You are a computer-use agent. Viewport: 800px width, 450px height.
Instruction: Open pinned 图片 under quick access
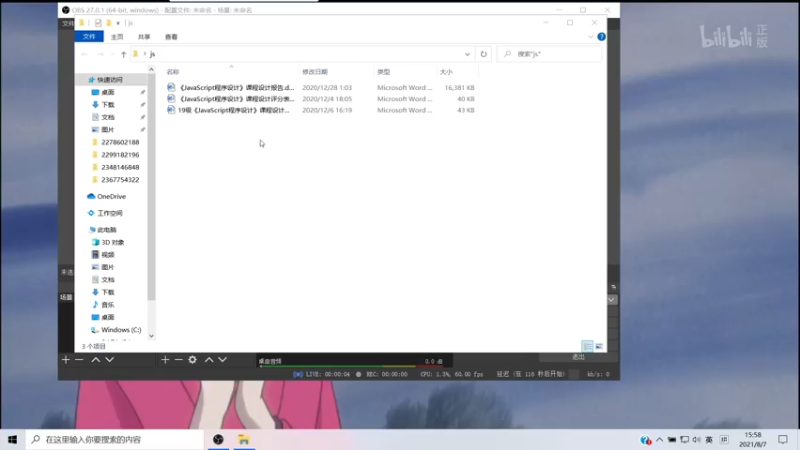tap(108, 130)
